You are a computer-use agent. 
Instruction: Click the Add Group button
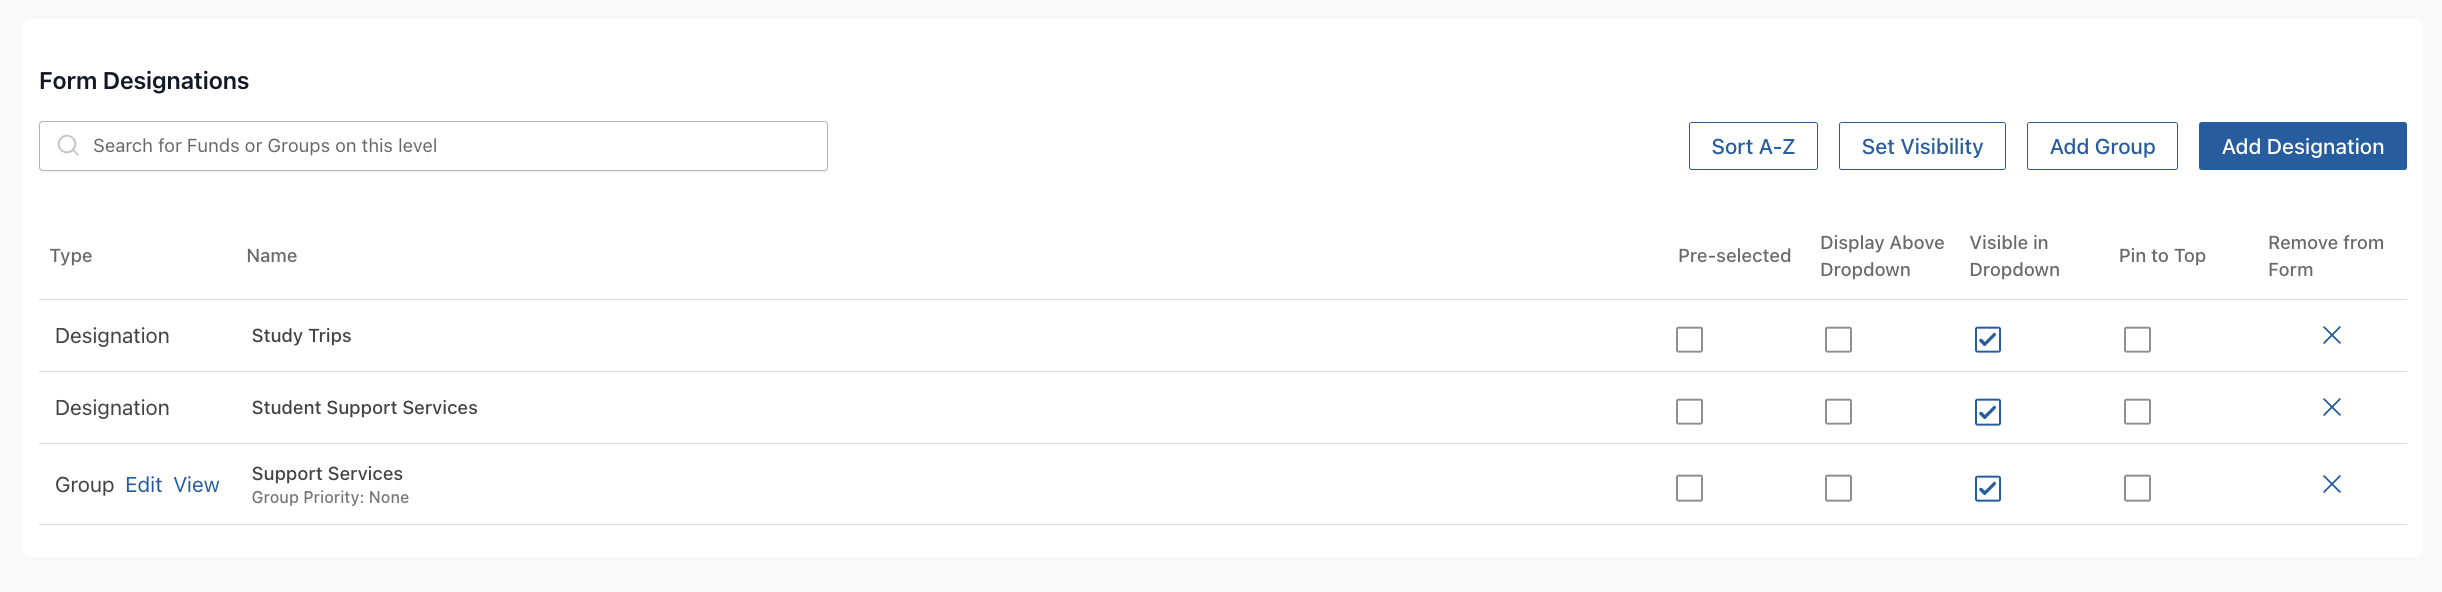2102,146
